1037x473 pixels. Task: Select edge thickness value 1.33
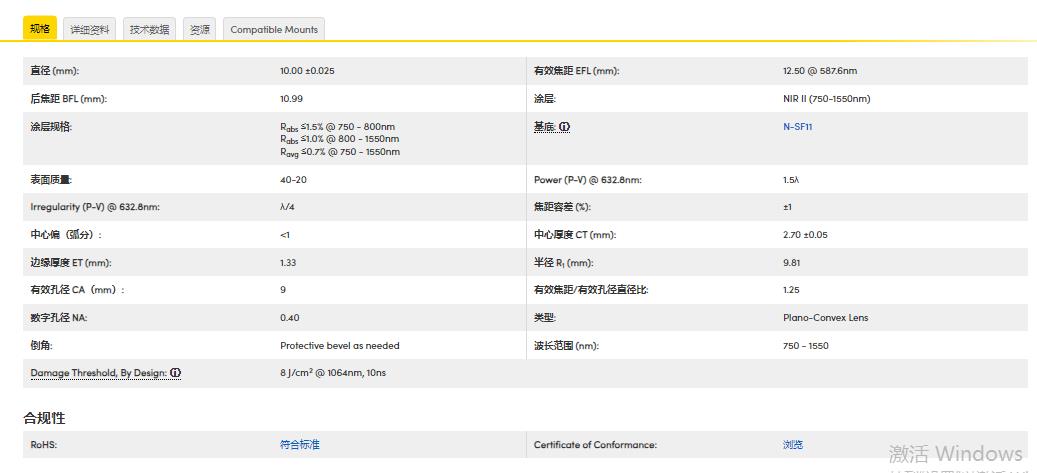point(288,263)
